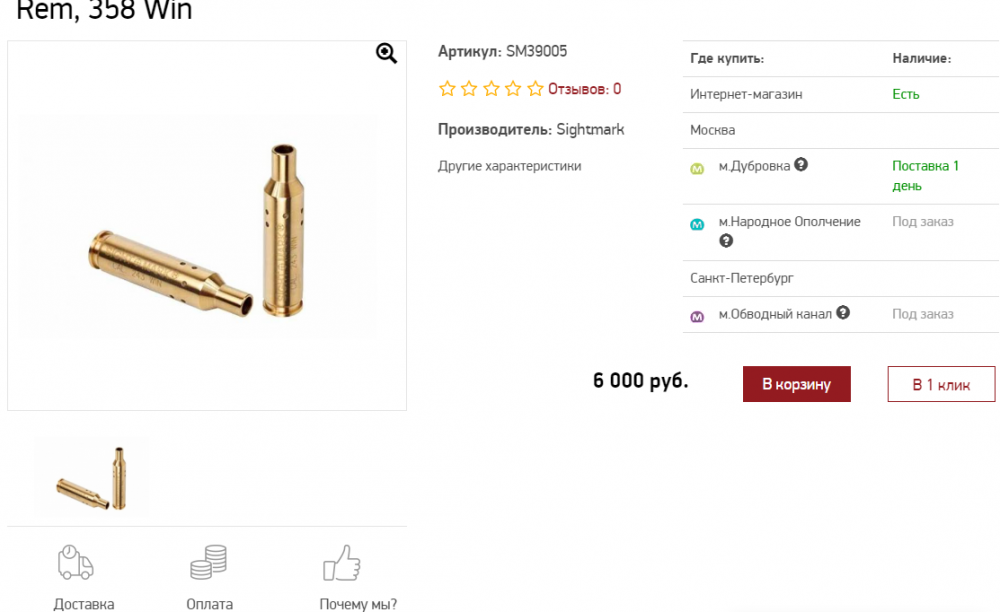Click the question mark icon next to м.Дубровка
Viewport: 1000px width, 612px height.
pyautogui.click(x=801, y=165)
